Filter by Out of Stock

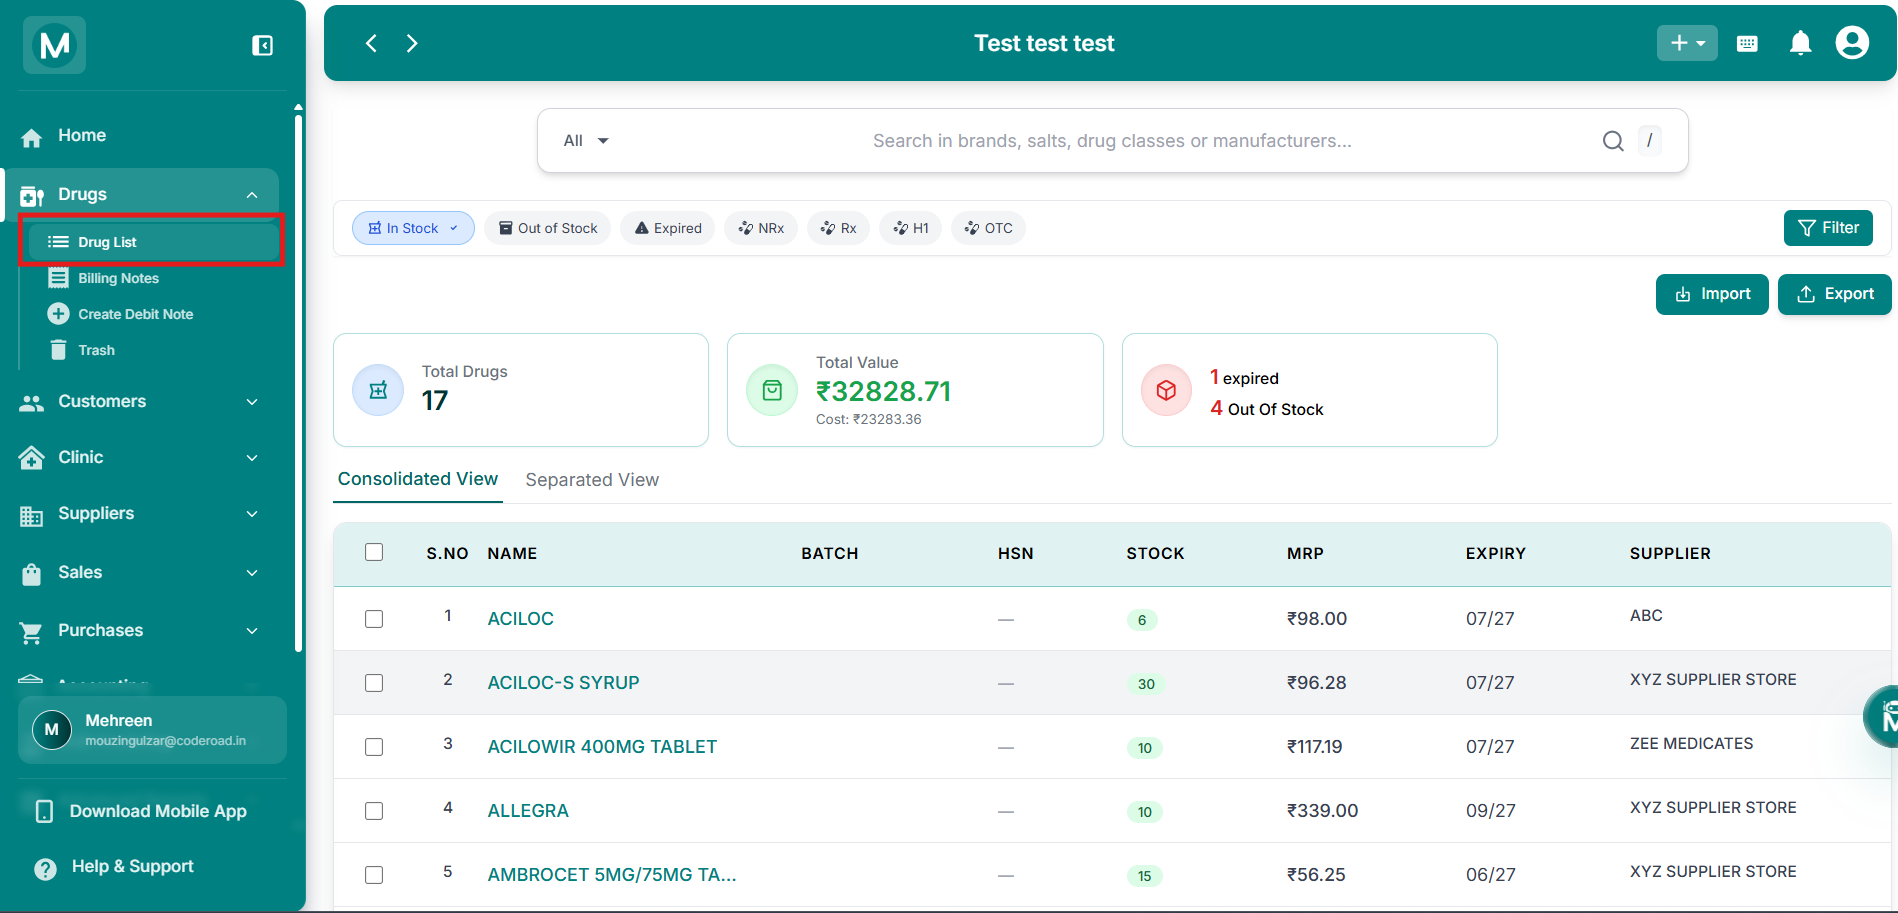click(x=548, y=228)
